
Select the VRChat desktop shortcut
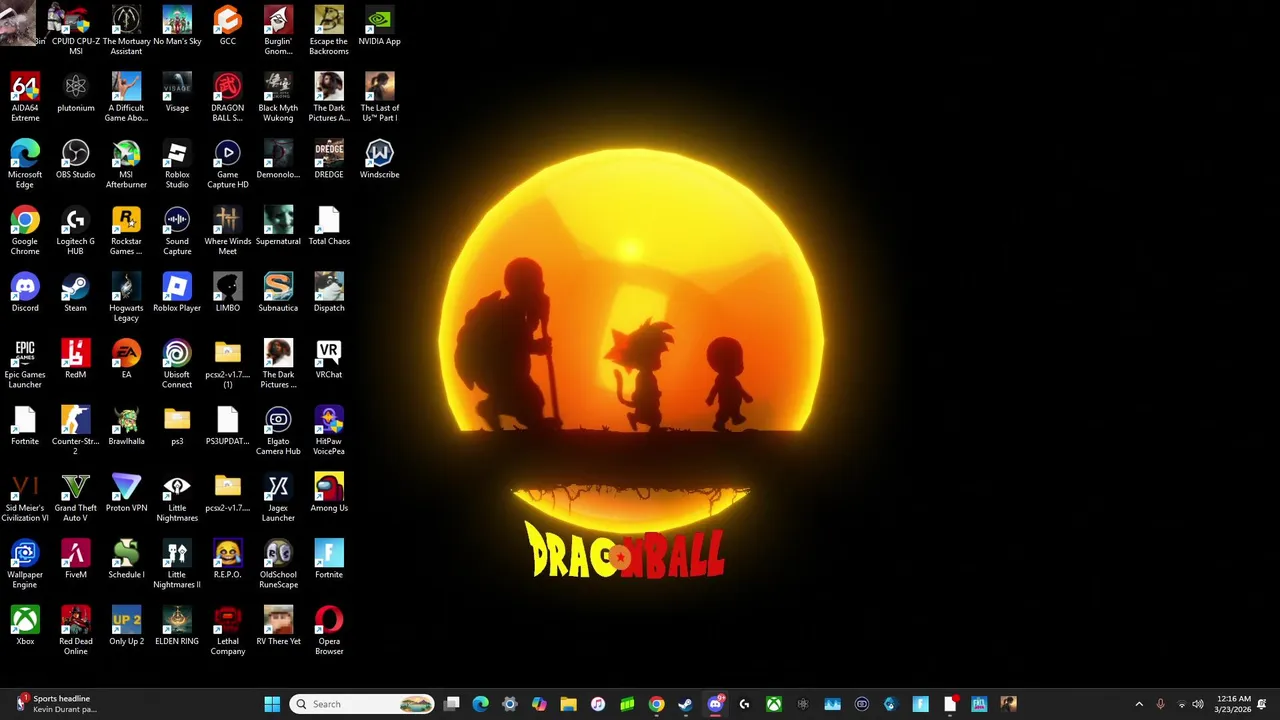[329, 360]
